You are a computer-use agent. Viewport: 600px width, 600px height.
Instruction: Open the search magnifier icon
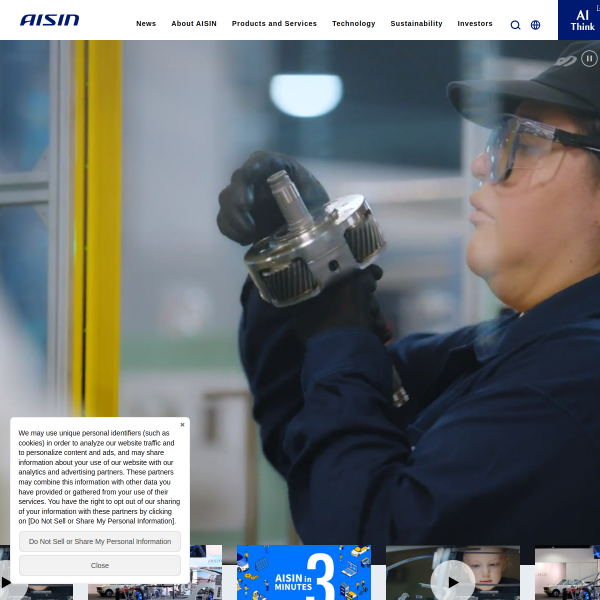tap(515, 25)
